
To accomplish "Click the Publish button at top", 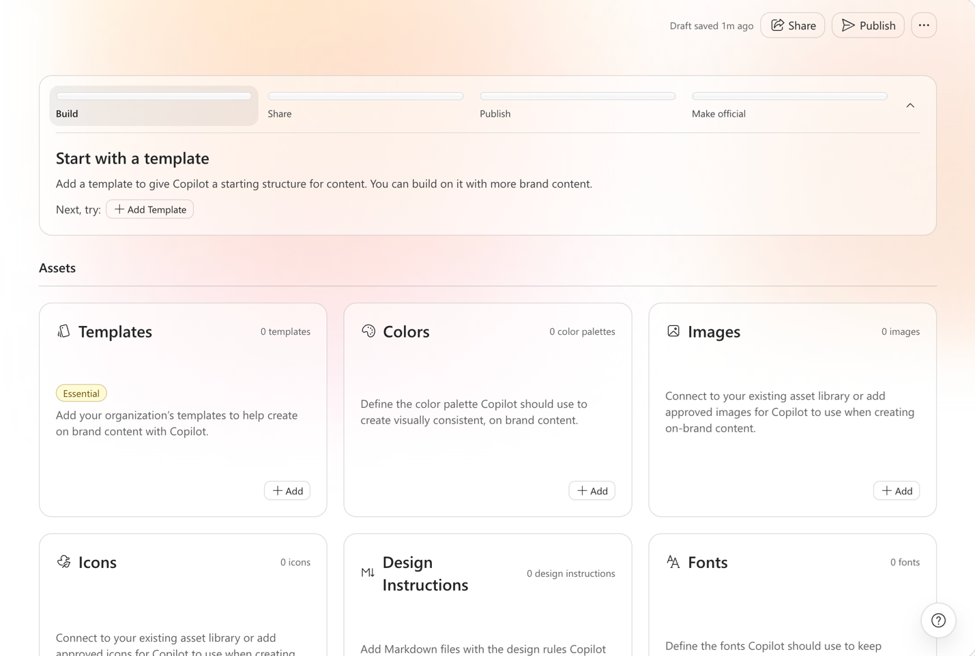I will 868,25.
